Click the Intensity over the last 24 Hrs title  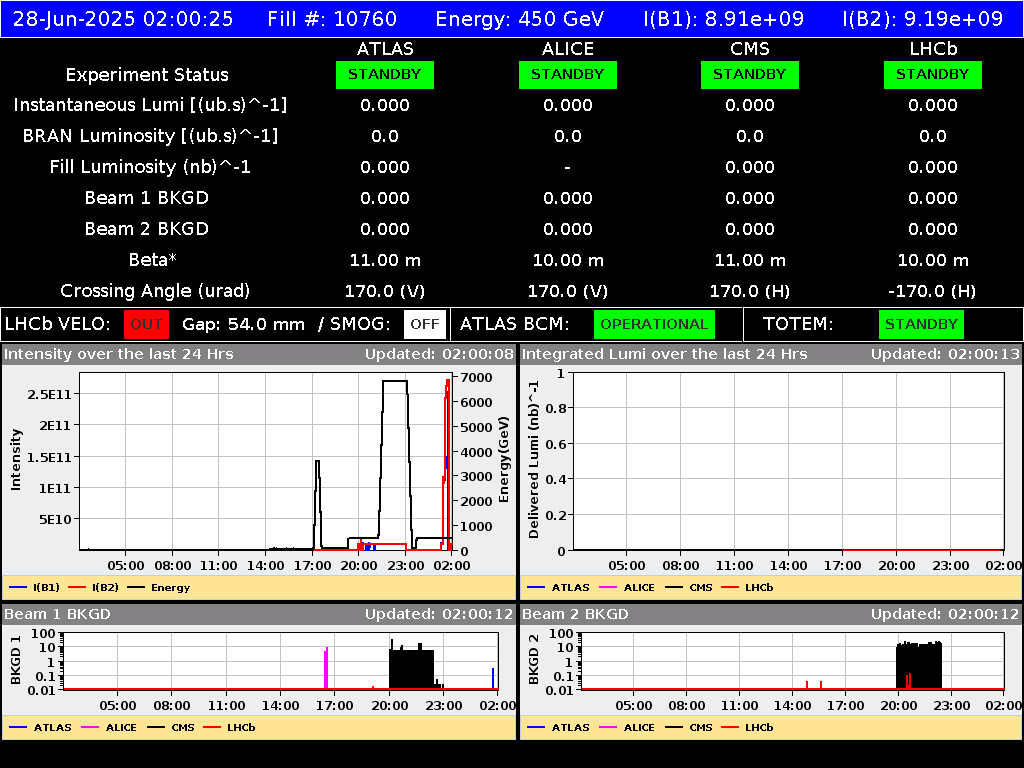[x=119, y=355]
